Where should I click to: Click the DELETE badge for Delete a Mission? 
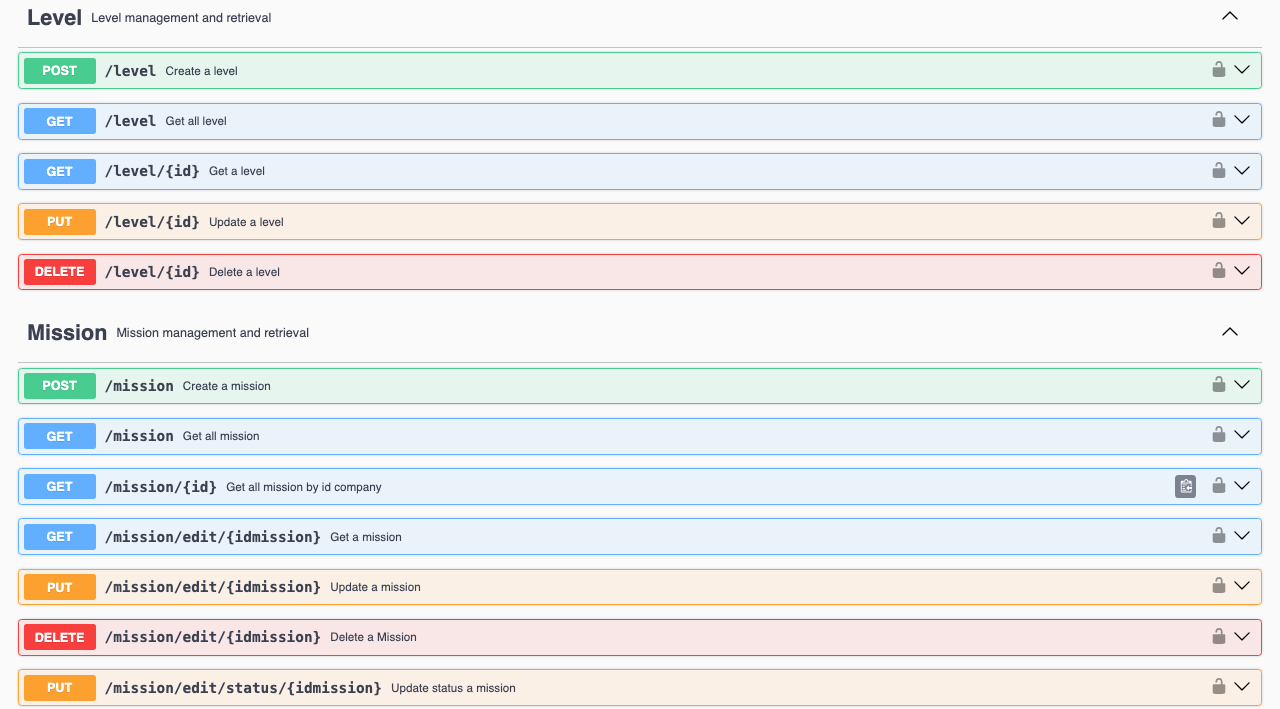pyautogui.click(x=60, y=637)
